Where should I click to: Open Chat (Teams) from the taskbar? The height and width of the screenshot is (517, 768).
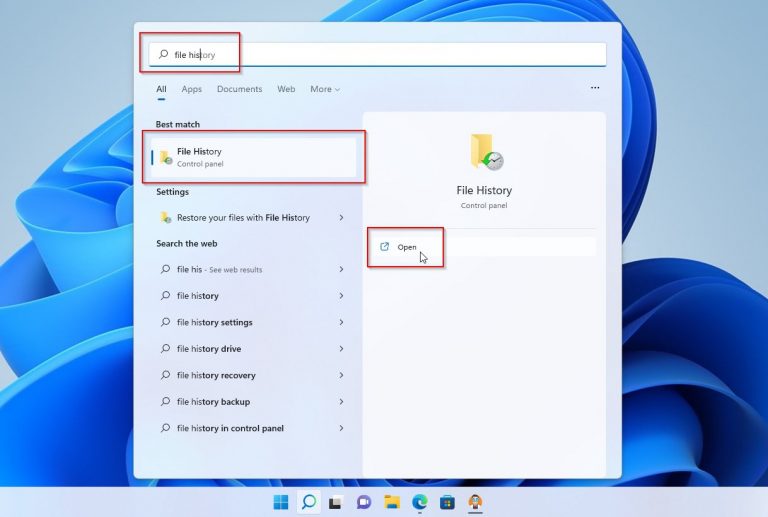(363, 502)
